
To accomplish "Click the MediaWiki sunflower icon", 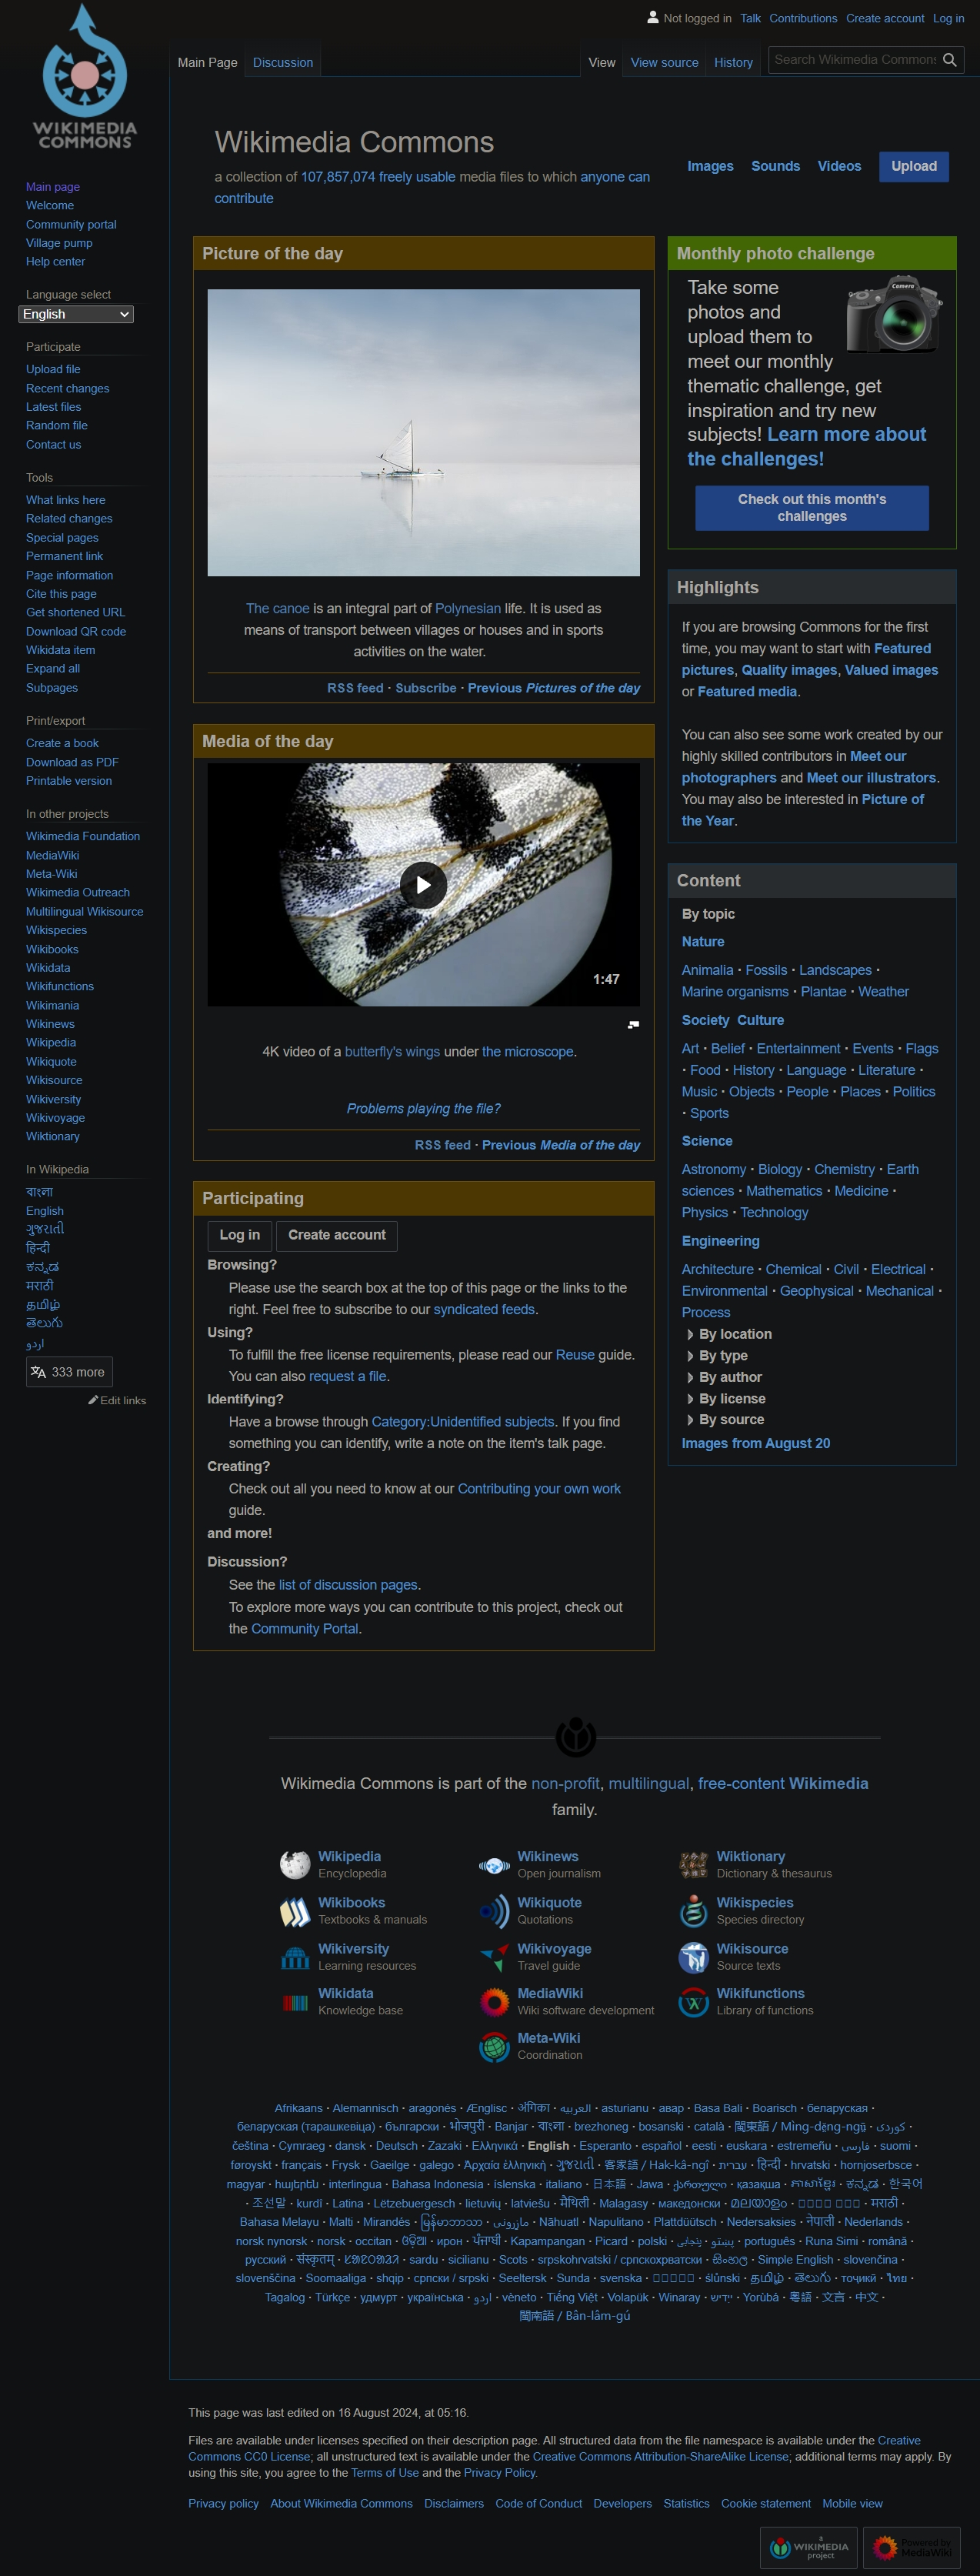I will (494, 2002).
